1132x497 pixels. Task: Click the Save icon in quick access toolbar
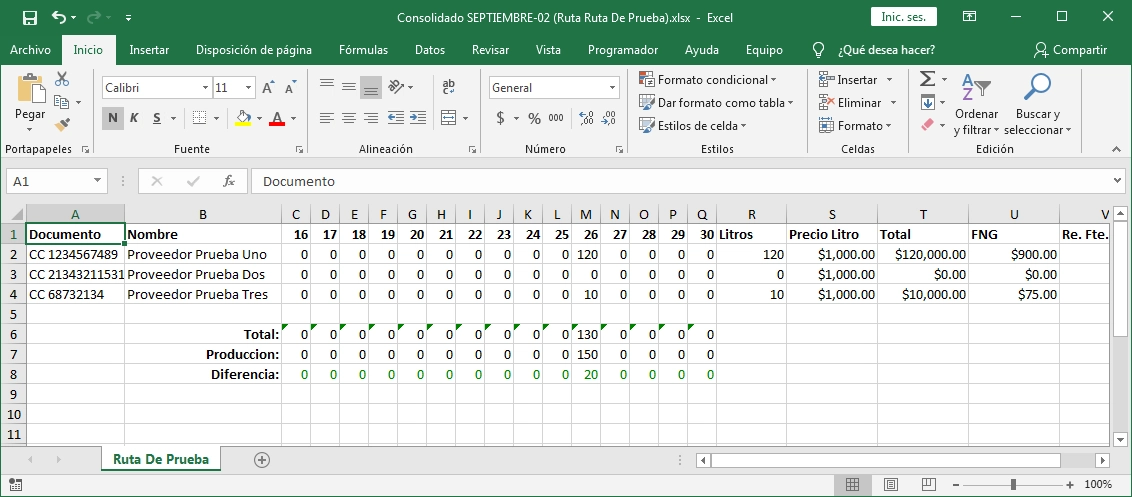(29, 17)
